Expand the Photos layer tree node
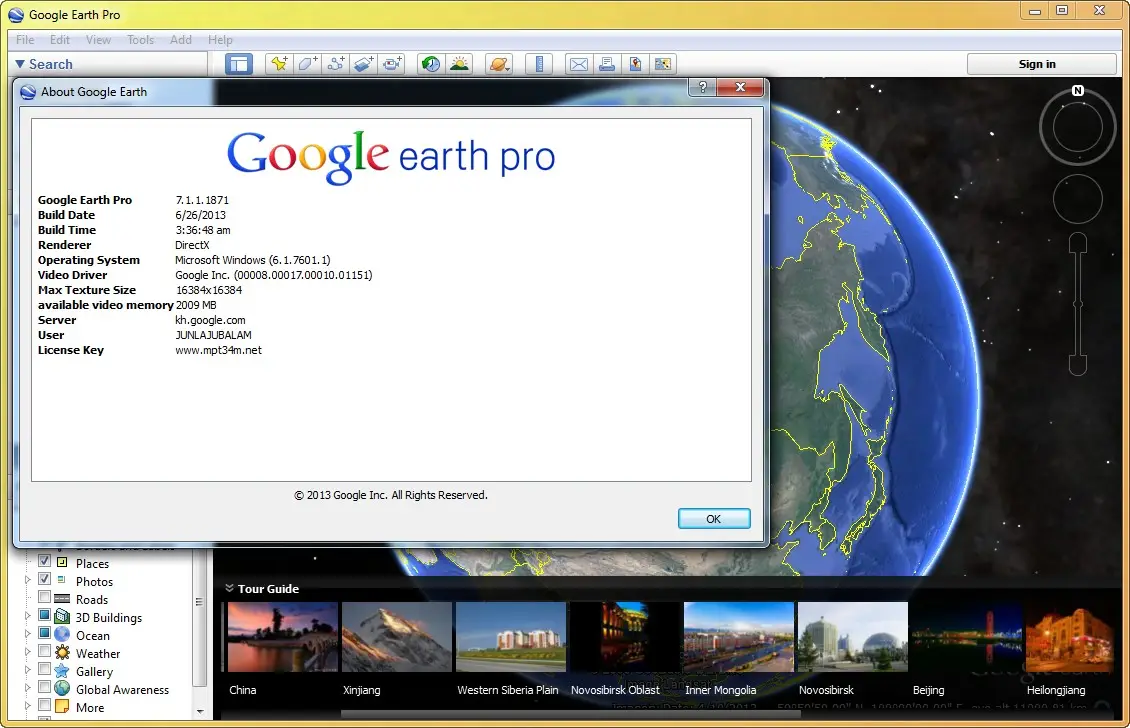The width and height of the screenshot is (1130, 728). [28, 580]
